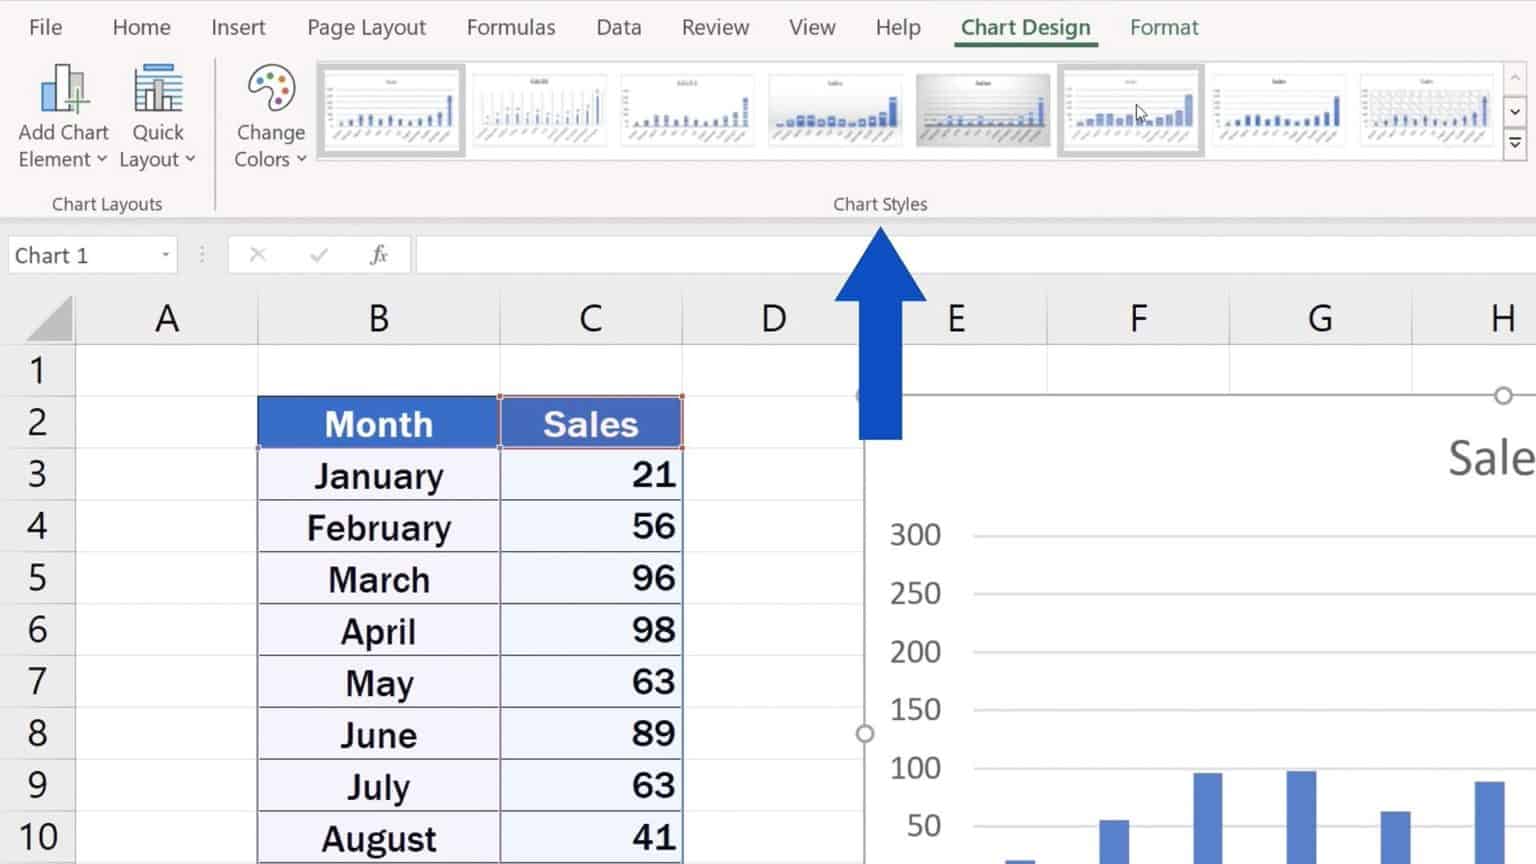
Task: Click the chart axis label 150
Action: coord(915,710)
